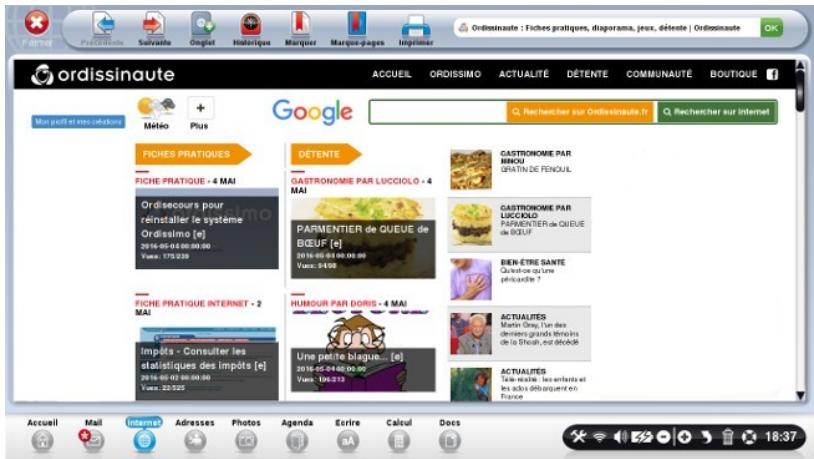The width and height of the screenshot is (814, 459).
Task: Open the Photos app
Action: (246, 435)
